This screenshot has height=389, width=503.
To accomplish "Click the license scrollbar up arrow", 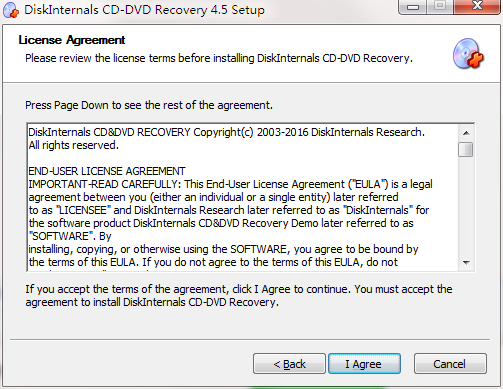I will click(x=466, y=133).
